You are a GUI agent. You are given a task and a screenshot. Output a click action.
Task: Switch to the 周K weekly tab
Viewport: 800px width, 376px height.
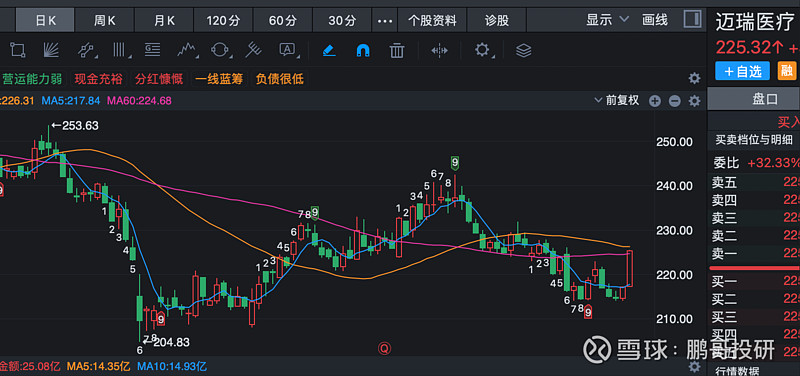105,21
